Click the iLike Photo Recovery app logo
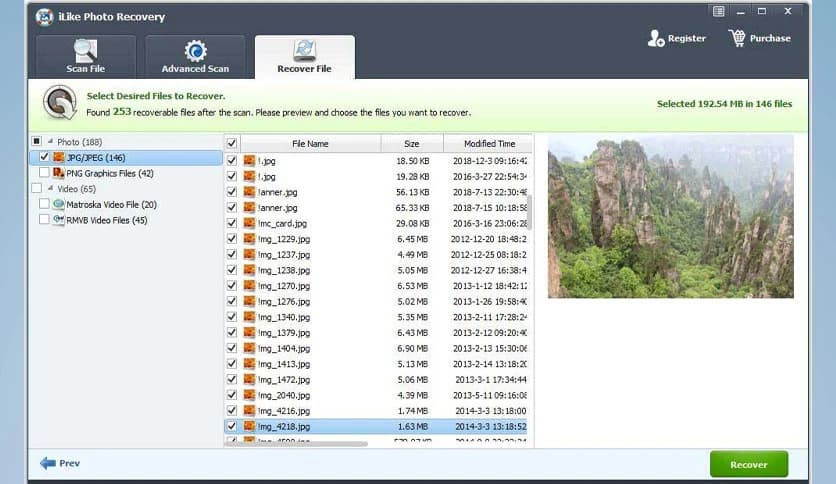Viewport: 836px width, 484px height. point(44,17)
